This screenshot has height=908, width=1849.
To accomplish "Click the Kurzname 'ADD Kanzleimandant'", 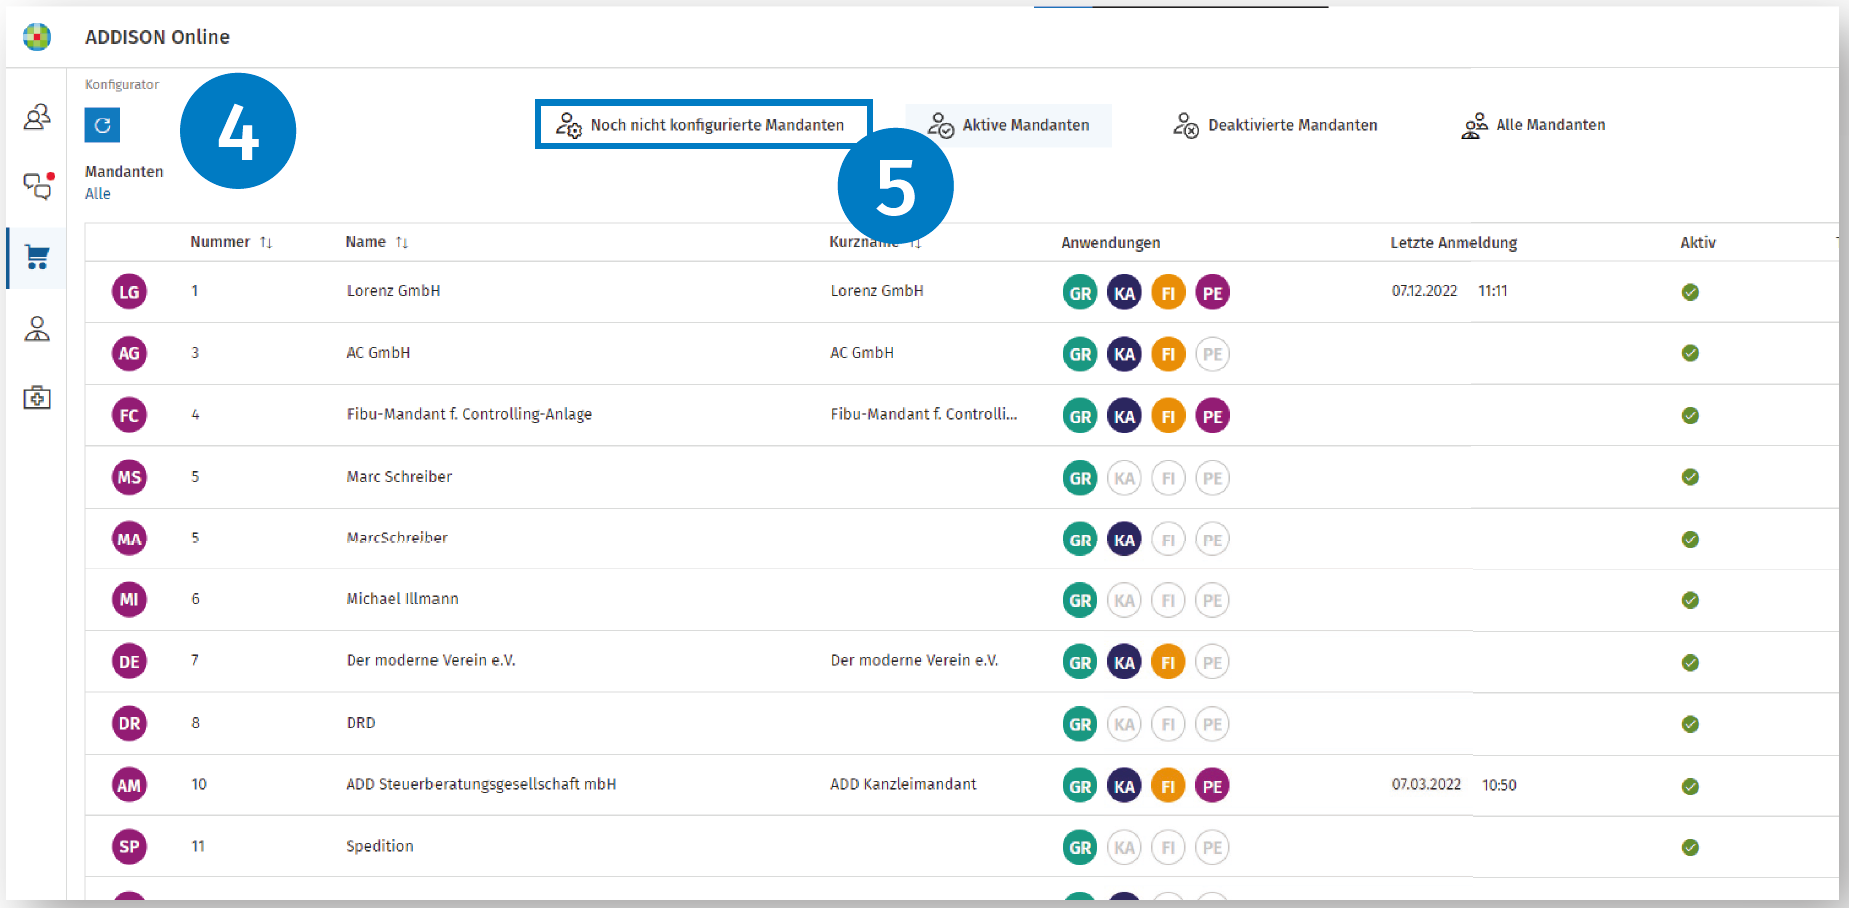I will tap(903, 784).
